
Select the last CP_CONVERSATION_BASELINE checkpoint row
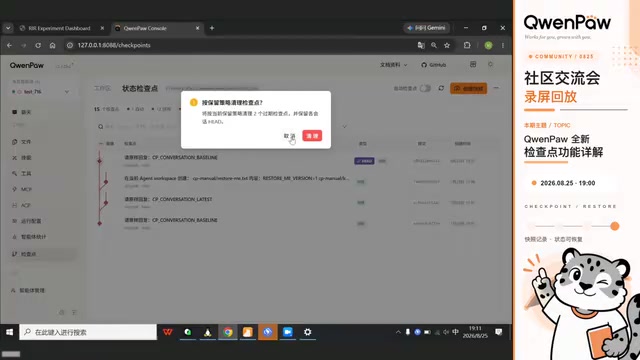pyautogui.click(x=296, y=223)
